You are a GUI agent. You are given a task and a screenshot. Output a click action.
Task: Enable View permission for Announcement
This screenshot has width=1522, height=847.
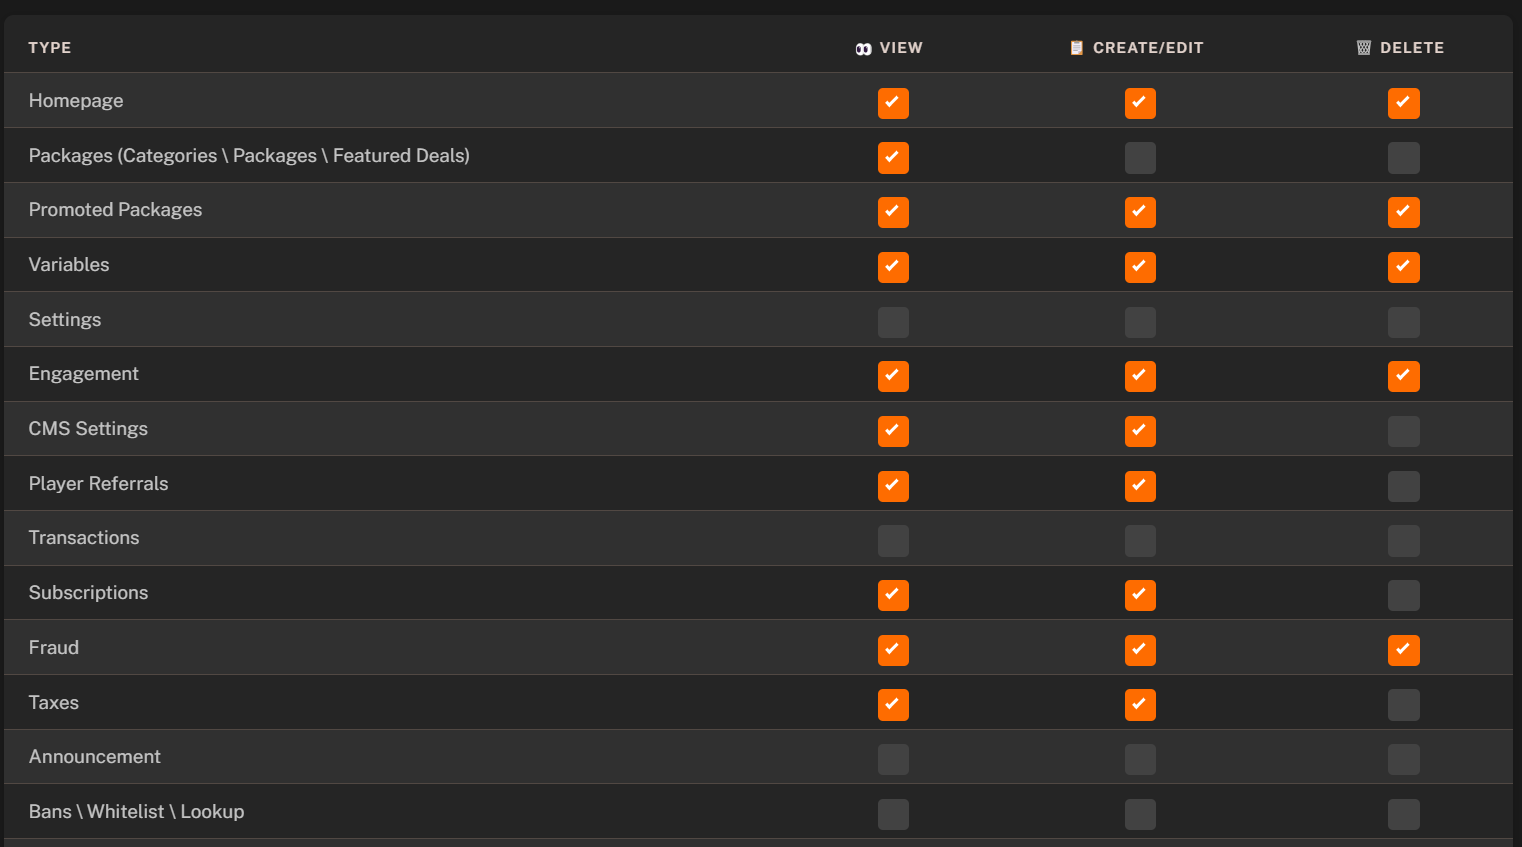(x=893, y=759)
